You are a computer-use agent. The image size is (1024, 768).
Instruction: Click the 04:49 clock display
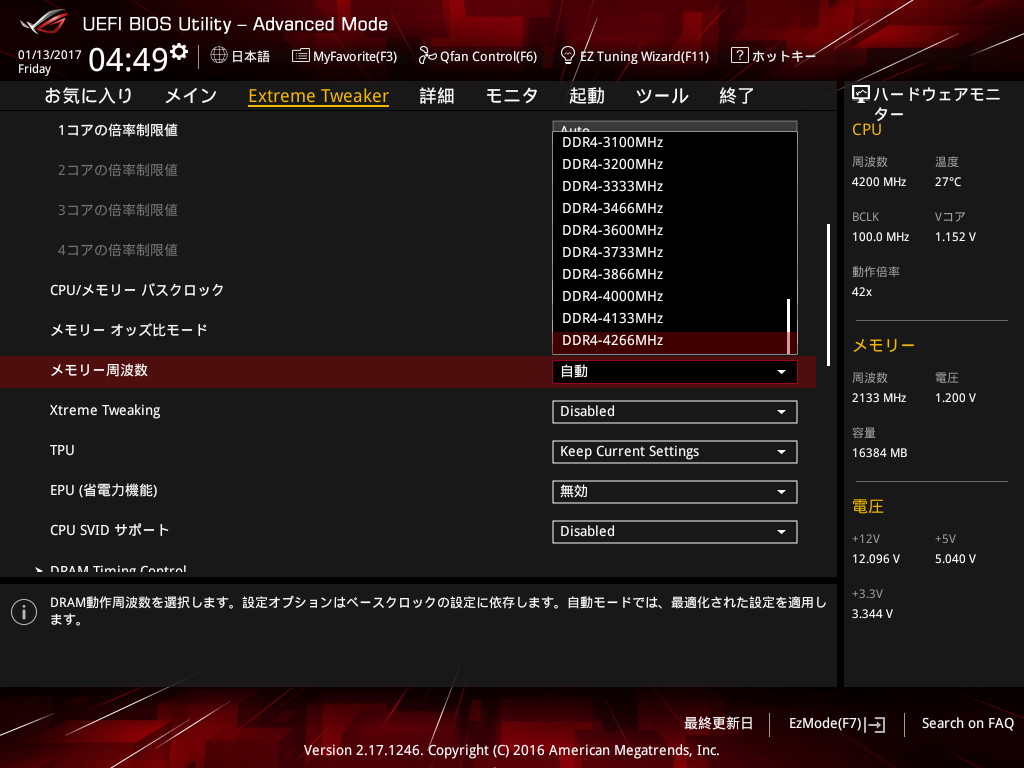coord(129,60)
